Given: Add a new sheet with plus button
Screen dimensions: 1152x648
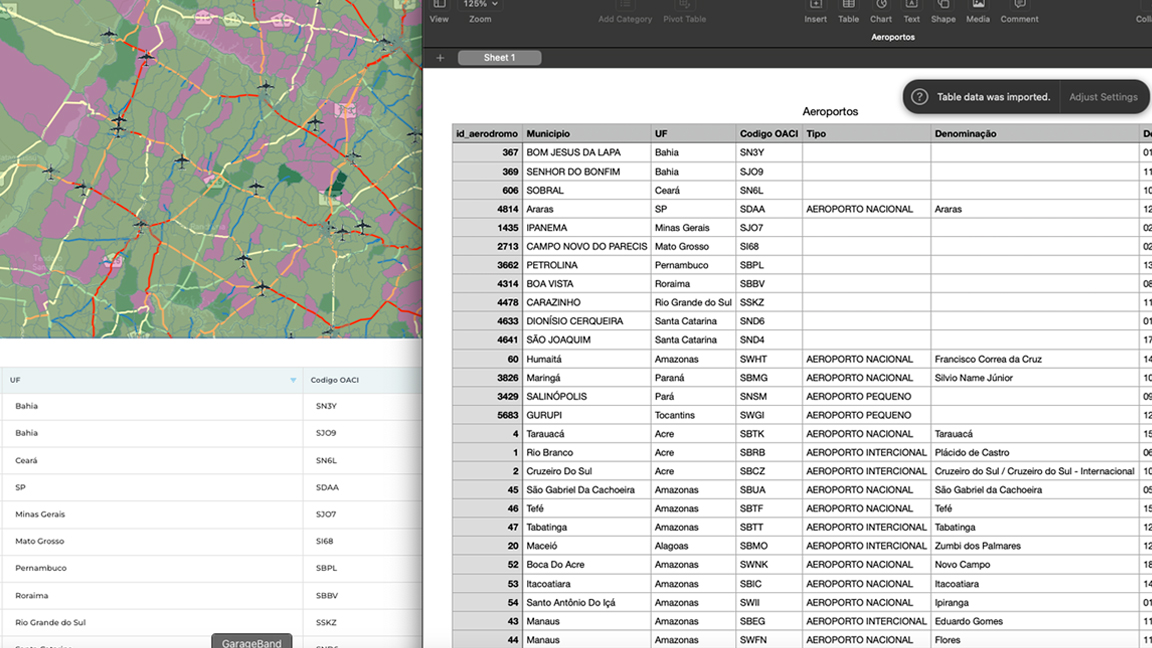Looking at the screenshot, I should [x=440, y=58].
